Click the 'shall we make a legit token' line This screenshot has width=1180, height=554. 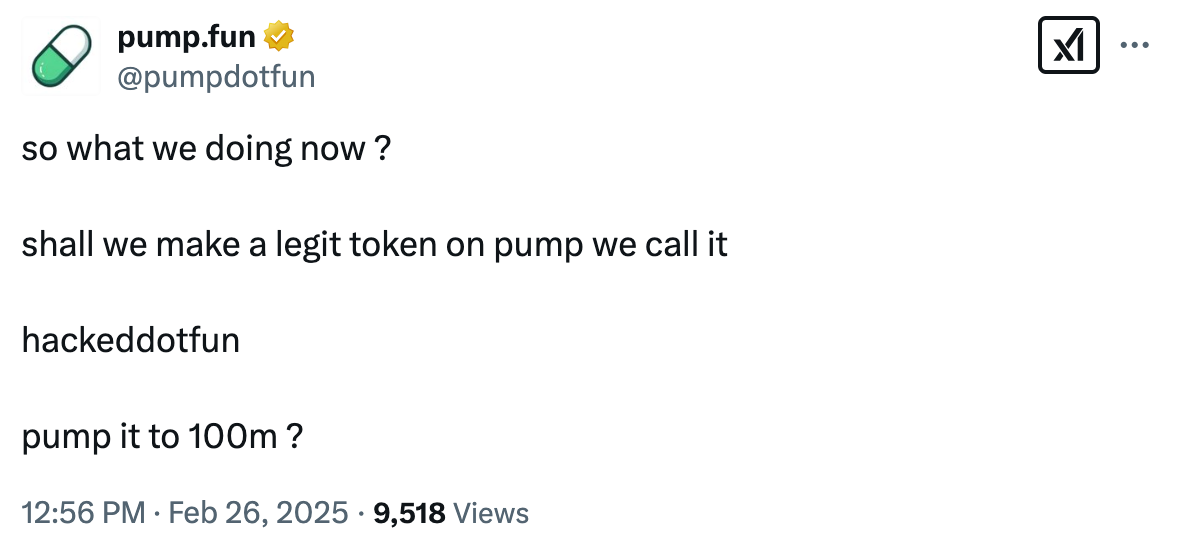(x=374, y=245)
